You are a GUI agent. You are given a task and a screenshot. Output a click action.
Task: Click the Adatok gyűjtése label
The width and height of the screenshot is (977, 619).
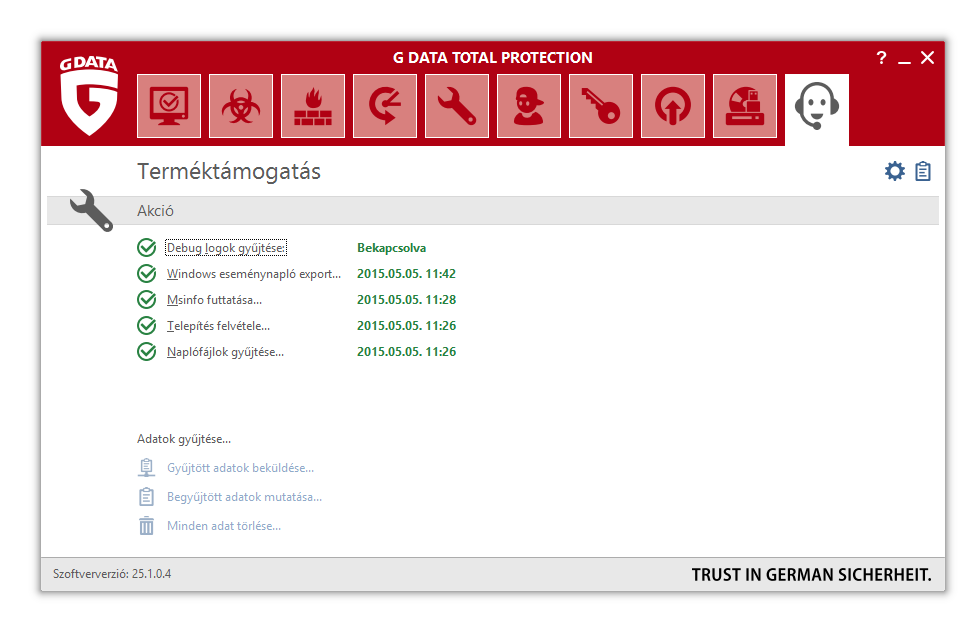point(184,439)
